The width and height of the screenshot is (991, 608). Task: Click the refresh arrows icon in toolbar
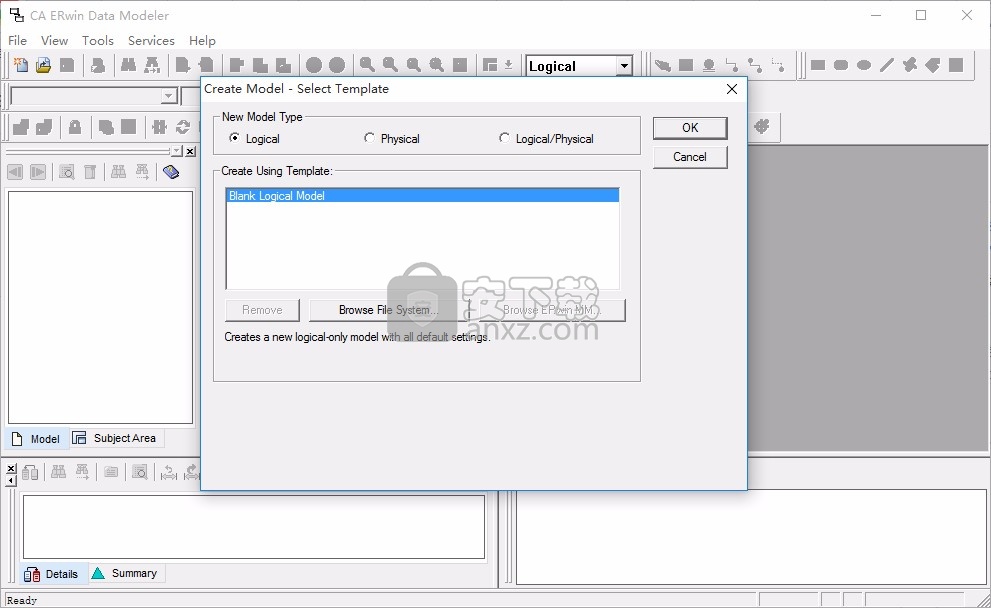pyautogui.click(x=183, y=127)
